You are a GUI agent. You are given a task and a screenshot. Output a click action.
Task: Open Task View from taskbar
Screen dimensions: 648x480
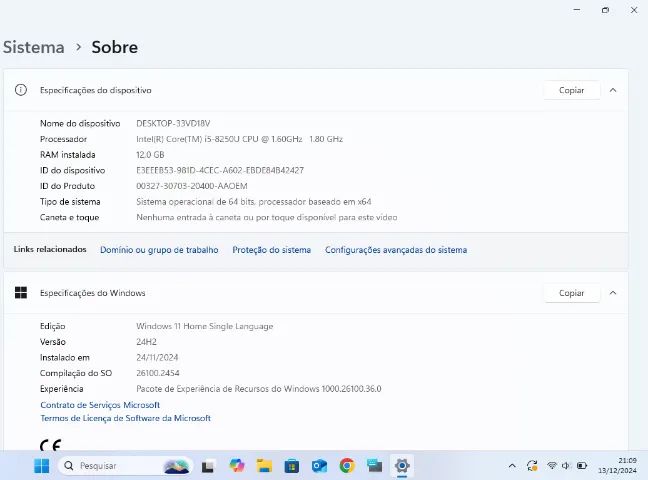coord(208,466)
